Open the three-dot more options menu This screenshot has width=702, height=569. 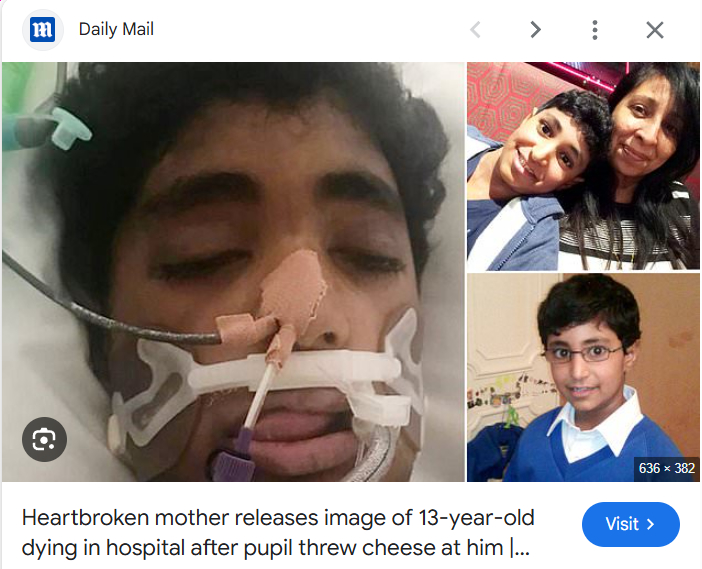tap(595, 30)
